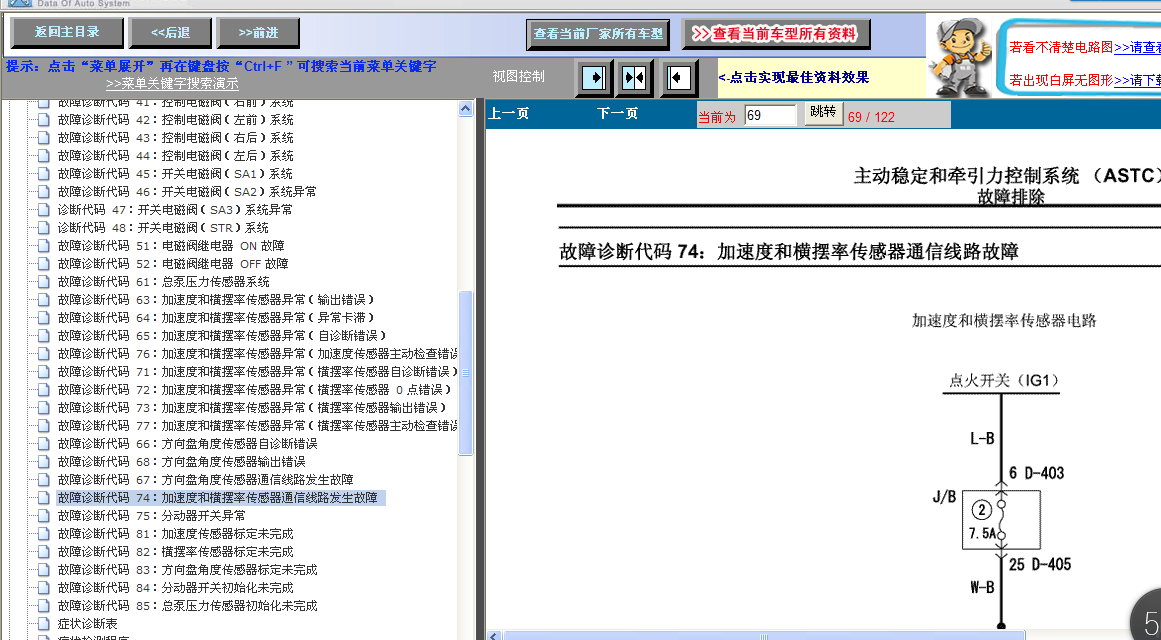Select 故障诊断代码 61 总泵压力传感器系统

tap(164, 282)
